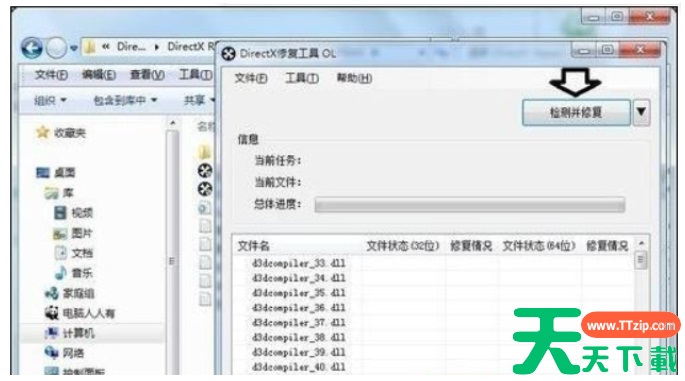Select d3dcompiler_38.dll row
This screenshot has width=685, height=381.
point(299,337)
